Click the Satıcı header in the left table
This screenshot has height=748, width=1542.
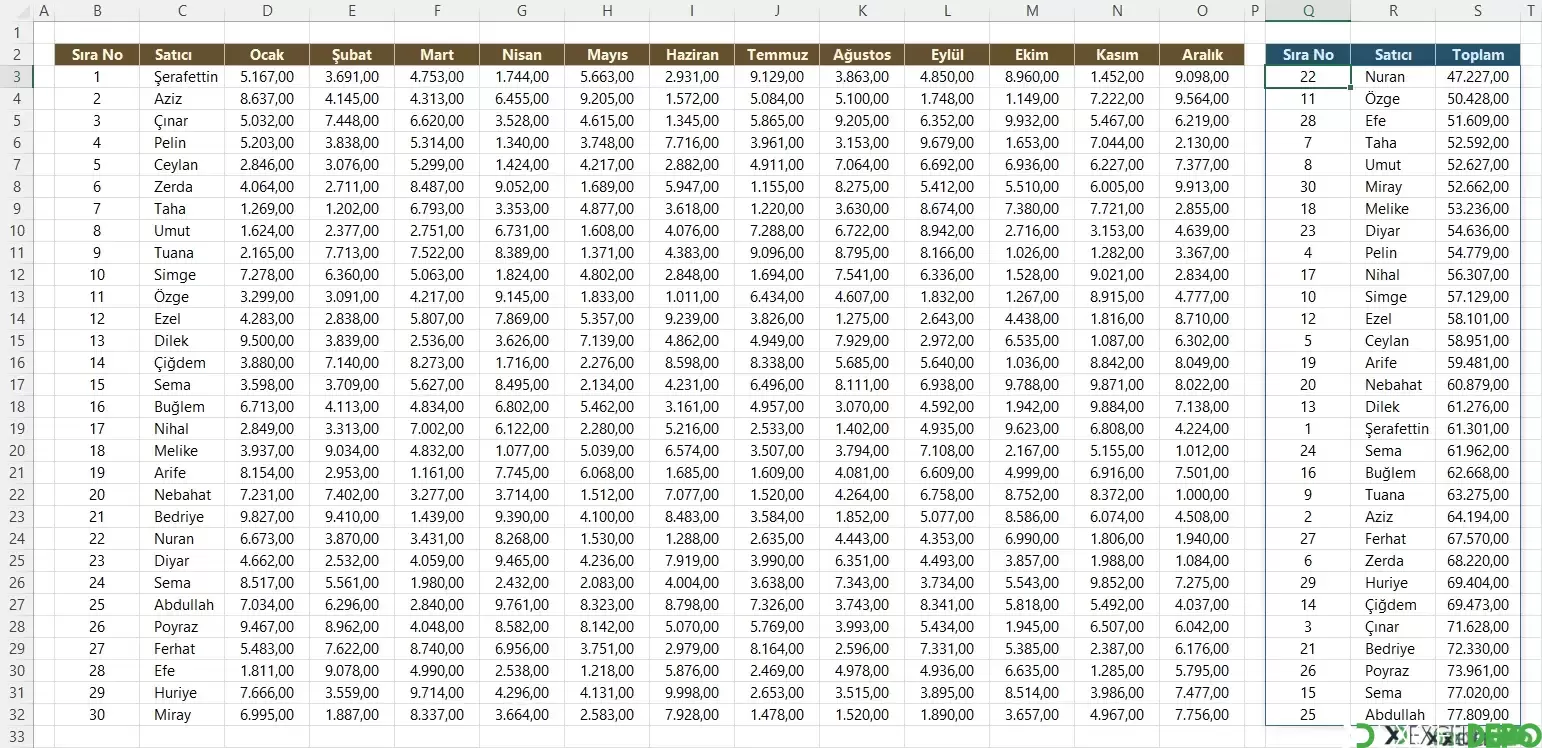(x=181, y=55)
